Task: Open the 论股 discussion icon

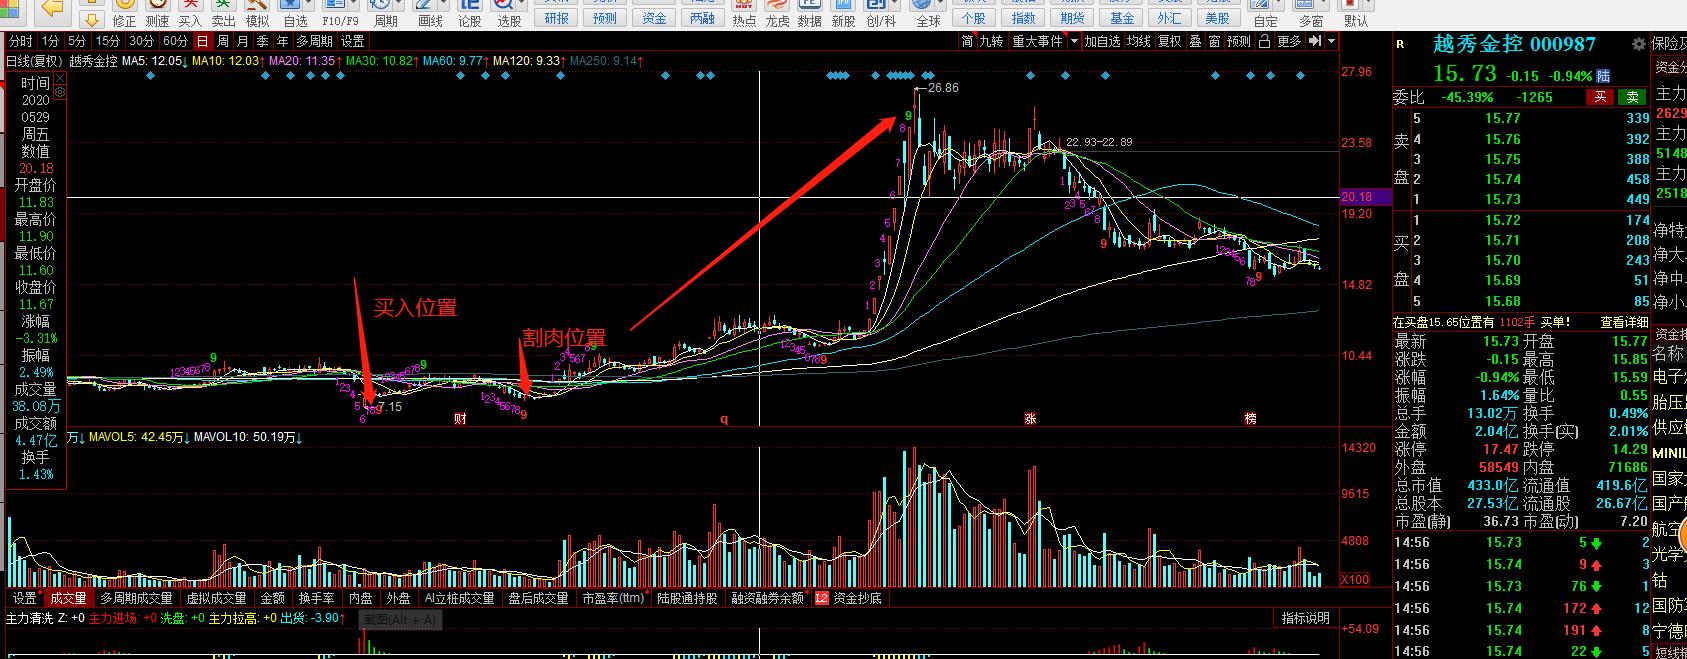Action: [469, 12]
